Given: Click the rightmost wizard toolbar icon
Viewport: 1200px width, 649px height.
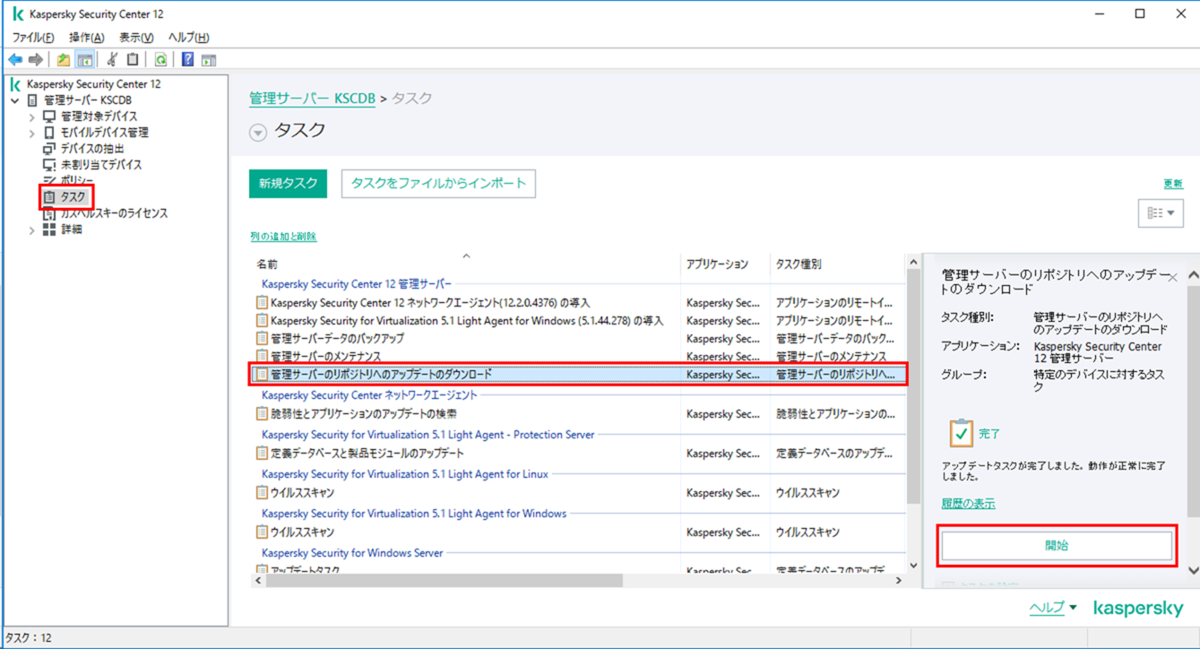Looking at the screenshot, I should coord(208,59).
